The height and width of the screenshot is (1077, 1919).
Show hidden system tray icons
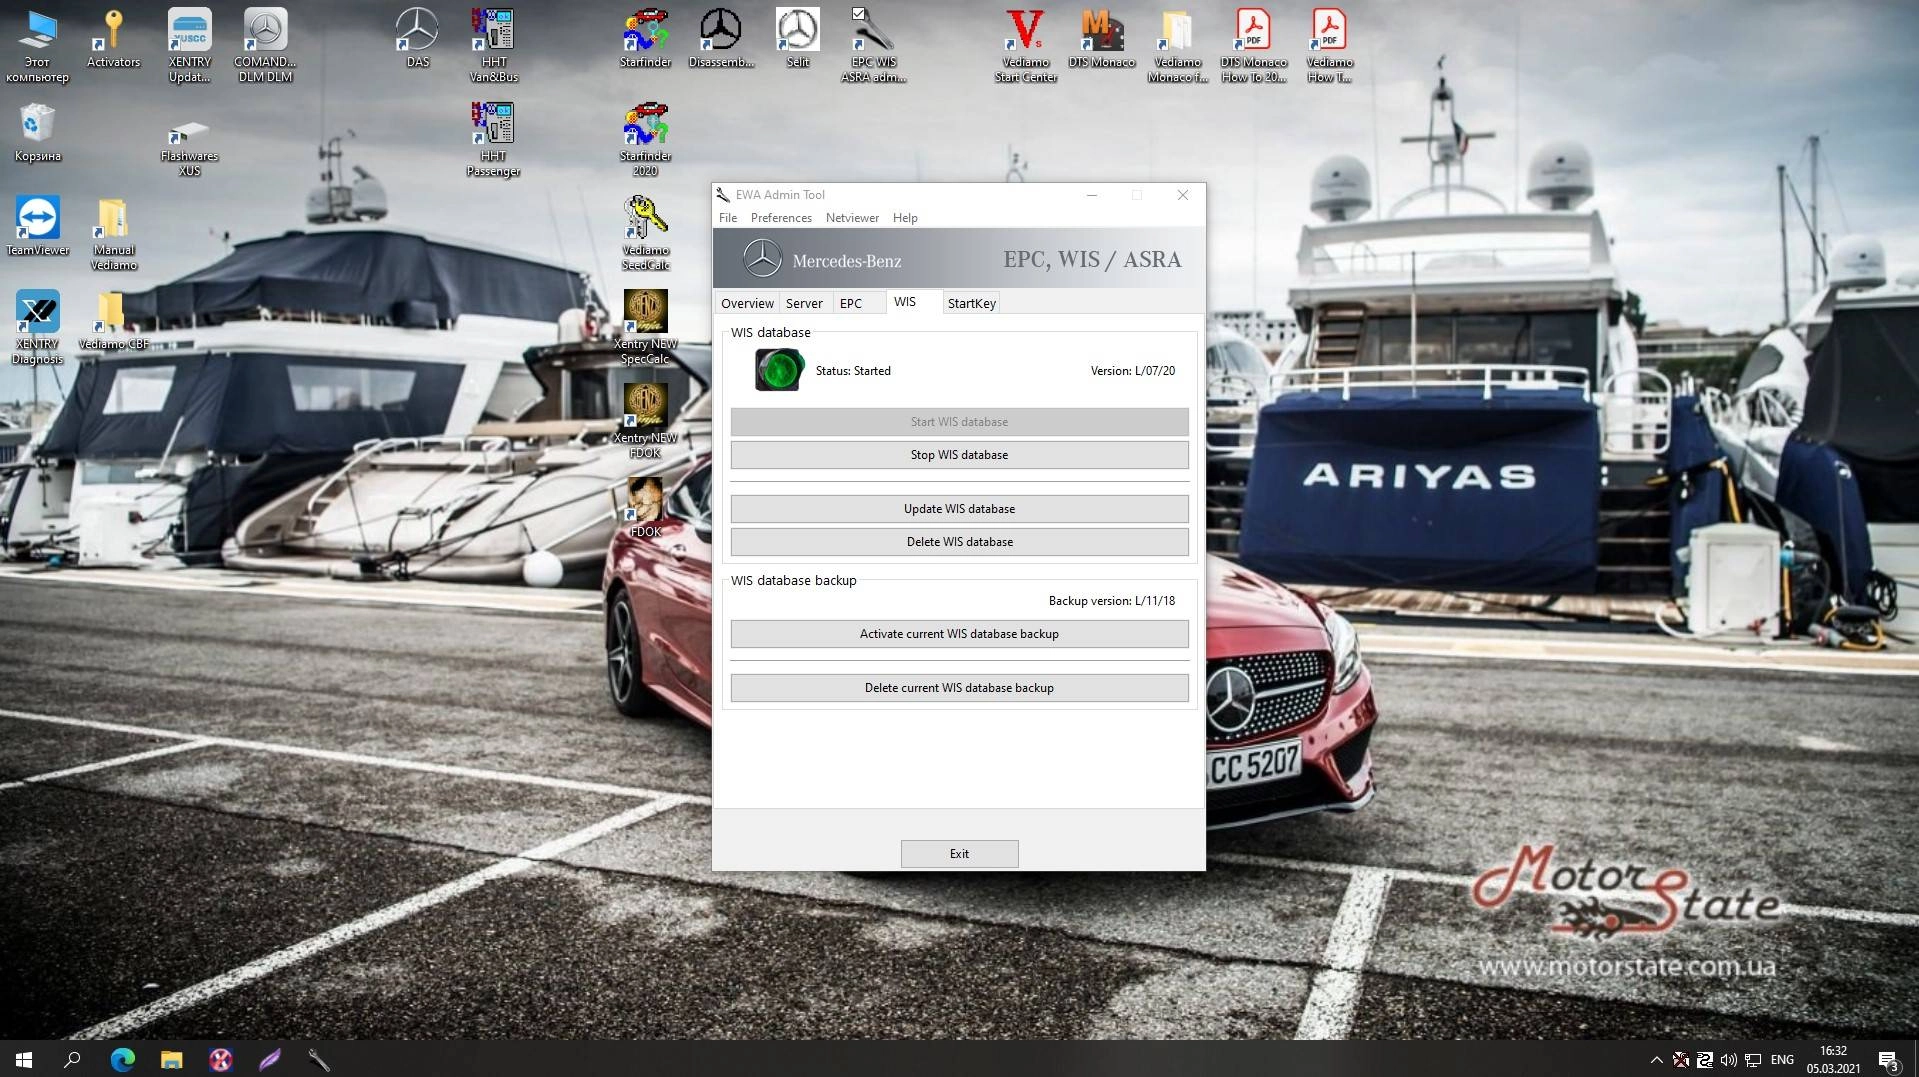click(x=1656, y=1060)
